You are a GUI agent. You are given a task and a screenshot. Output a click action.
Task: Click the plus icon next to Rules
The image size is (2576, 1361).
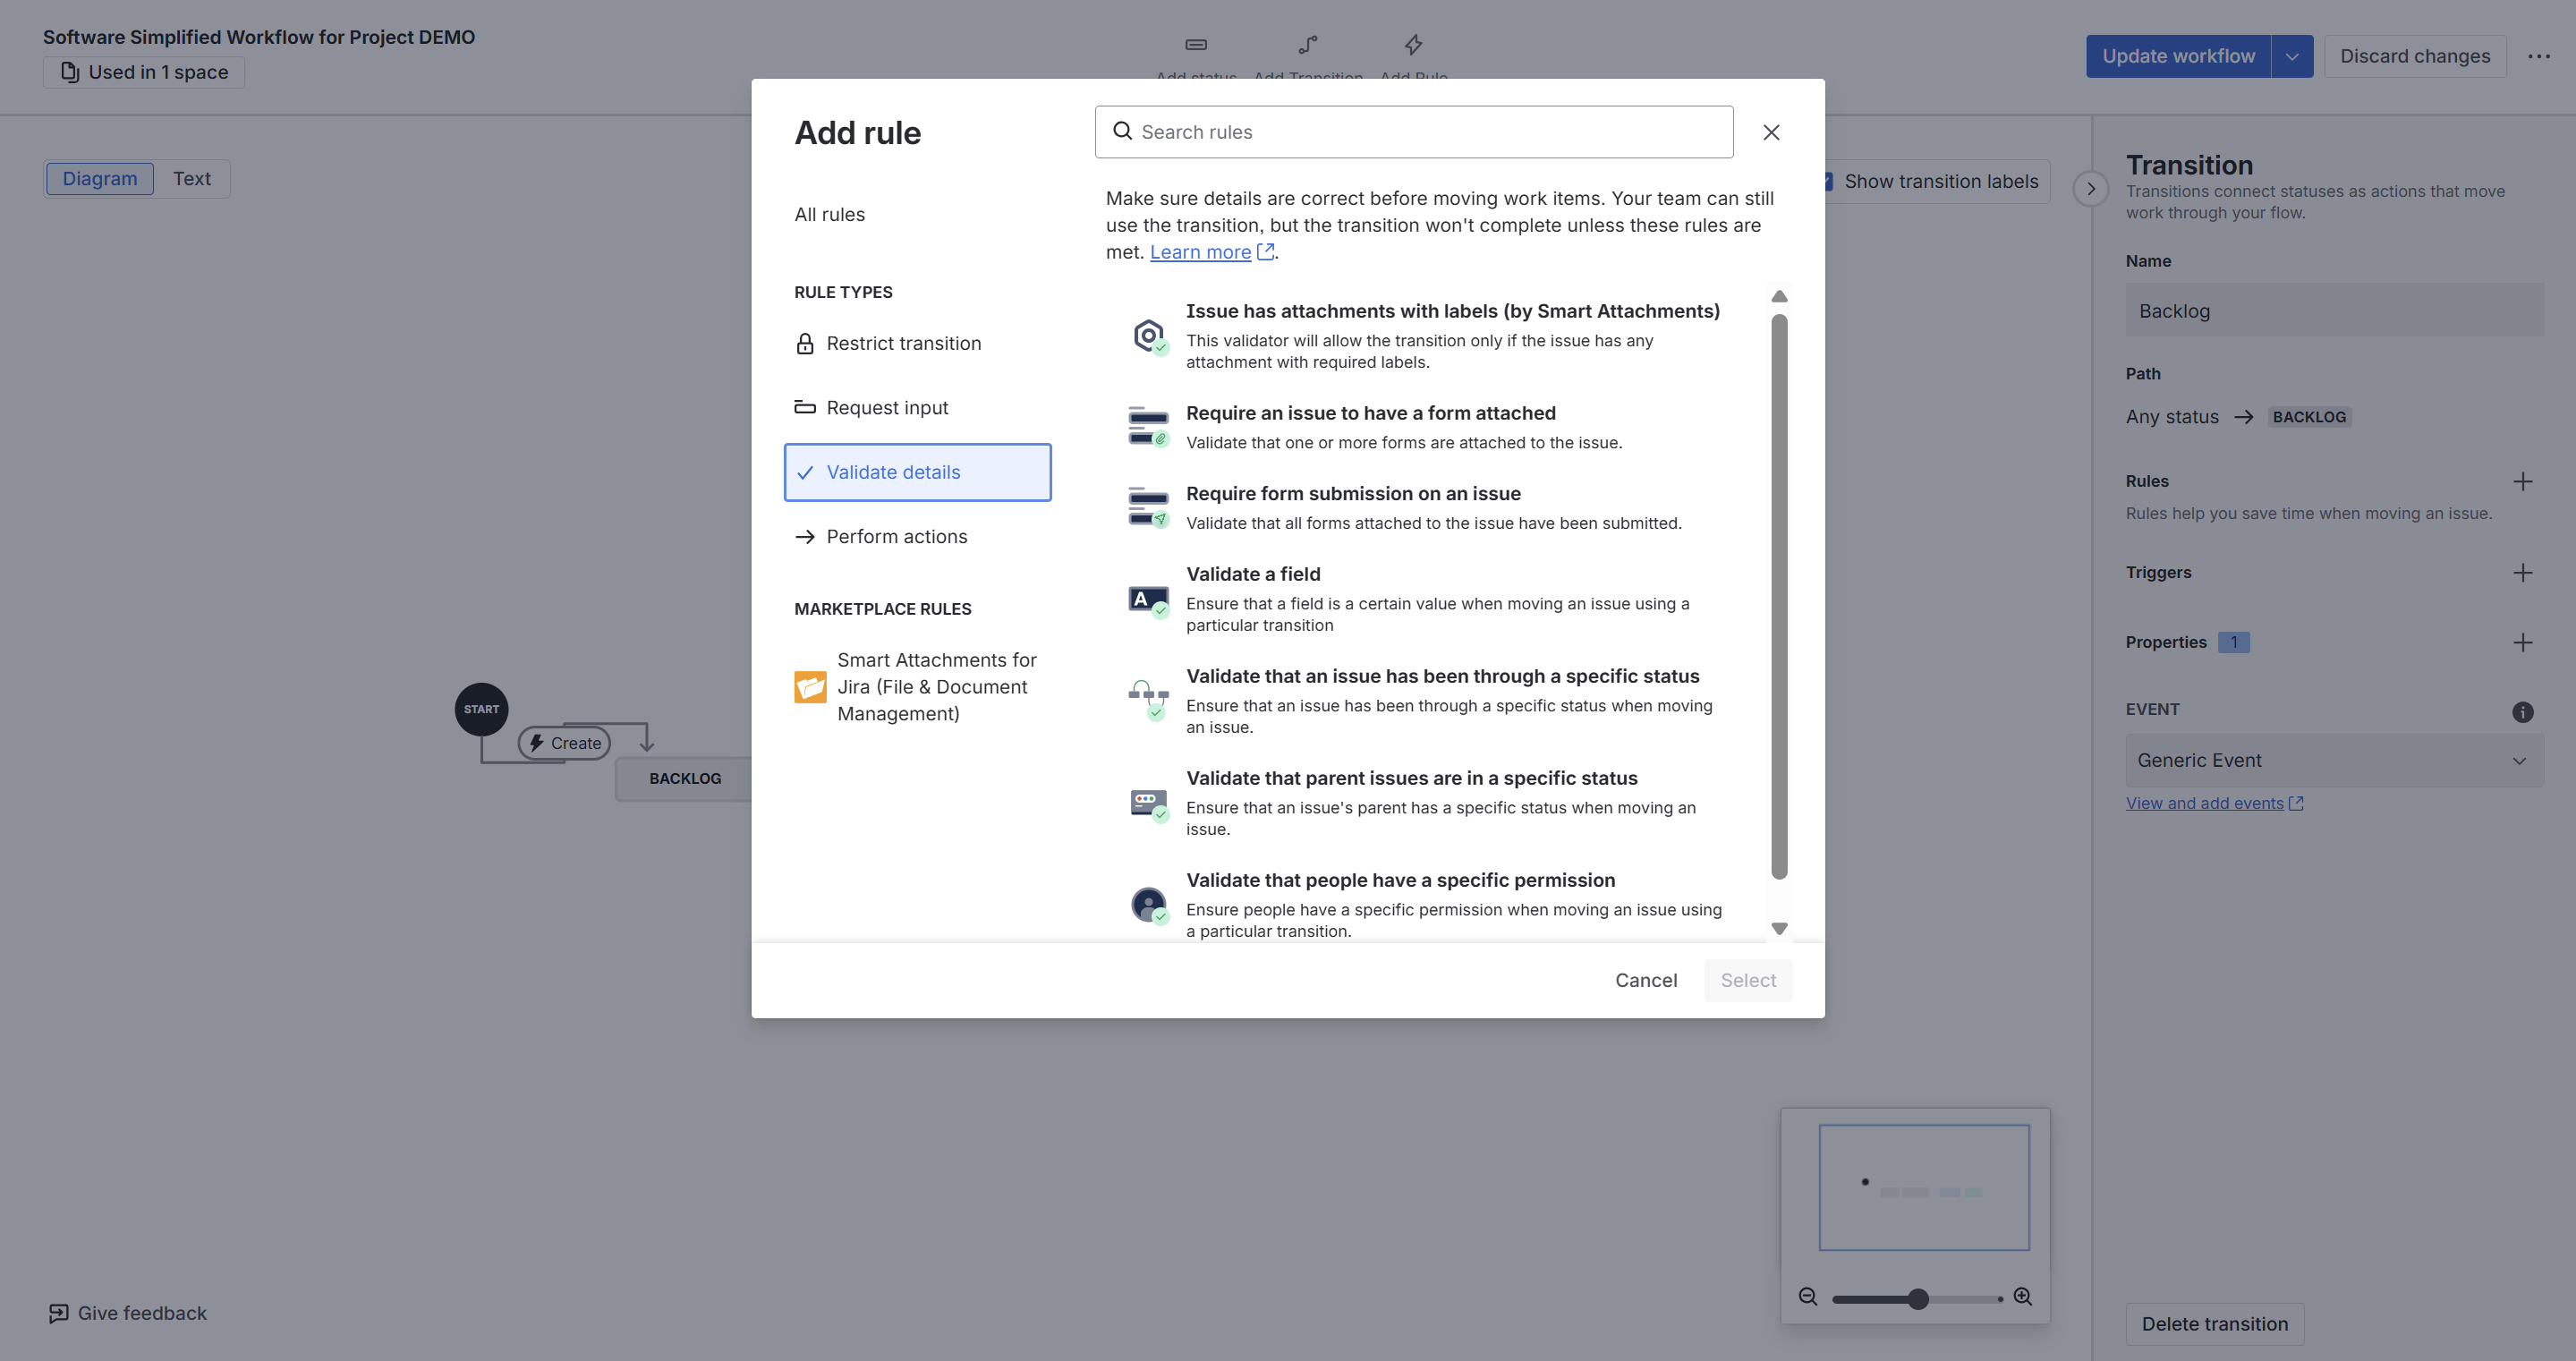pyautogui.click(x=2522, y=482)
